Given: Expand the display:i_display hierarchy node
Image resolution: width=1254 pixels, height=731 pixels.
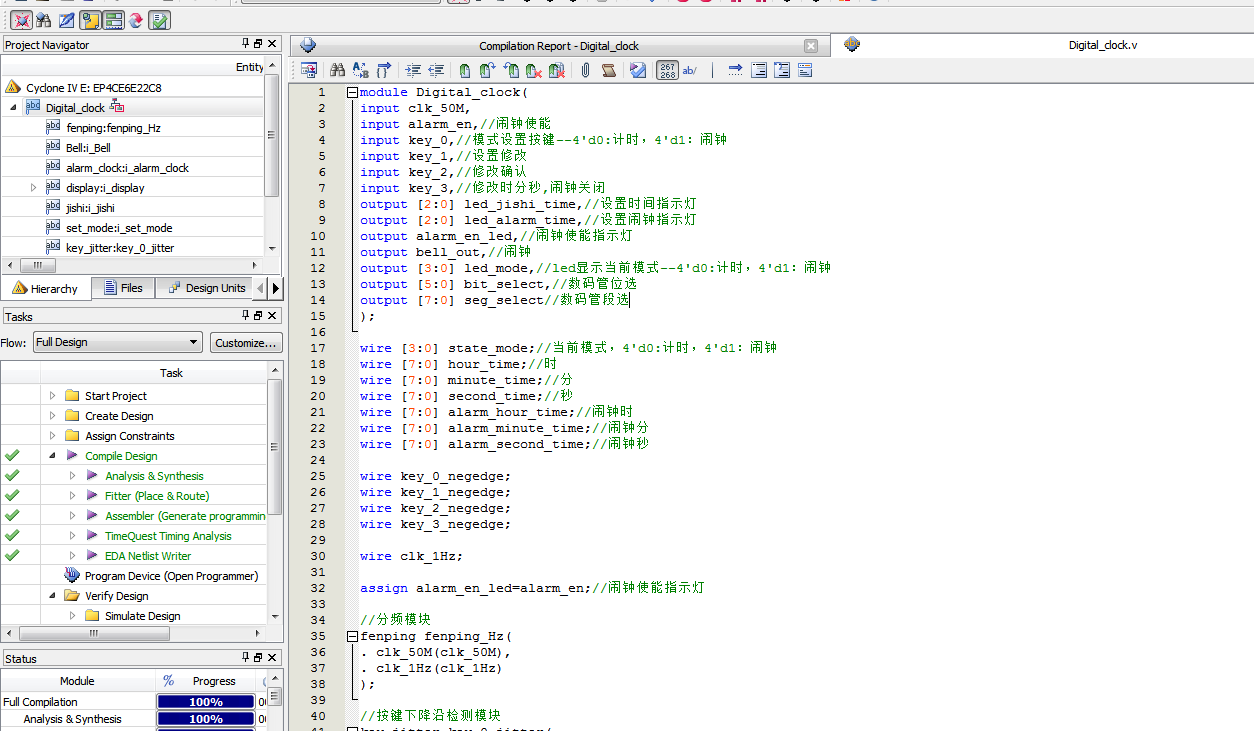Looking at the screenshot, I should click(x=33, y=188).
